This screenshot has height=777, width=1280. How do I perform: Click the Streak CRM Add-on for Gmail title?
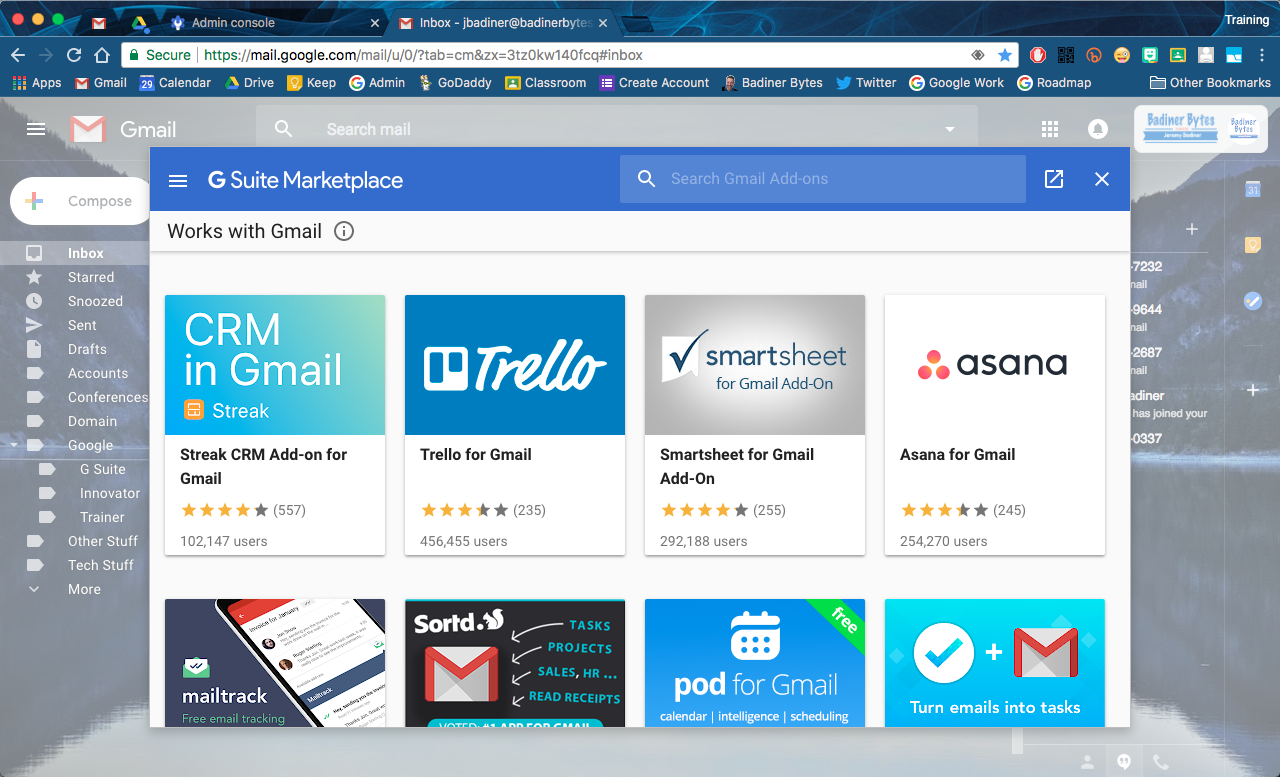point(264,466)
